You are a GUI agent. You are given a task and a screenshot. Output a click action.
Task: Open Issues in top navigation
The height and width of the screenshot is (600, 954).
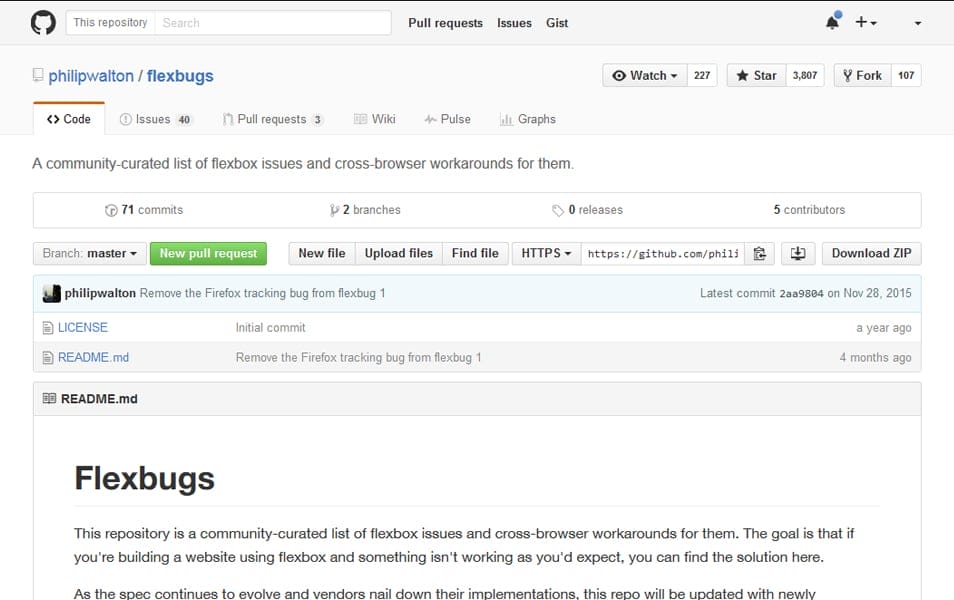click(x=514, y=23)
